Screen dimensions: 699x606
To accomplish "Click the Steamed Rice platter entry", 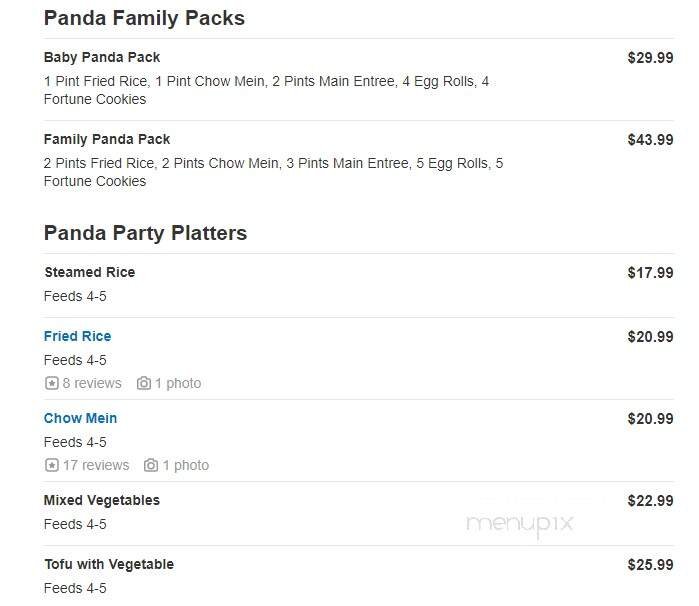I will pyautogui.click(x=89, y=272).
